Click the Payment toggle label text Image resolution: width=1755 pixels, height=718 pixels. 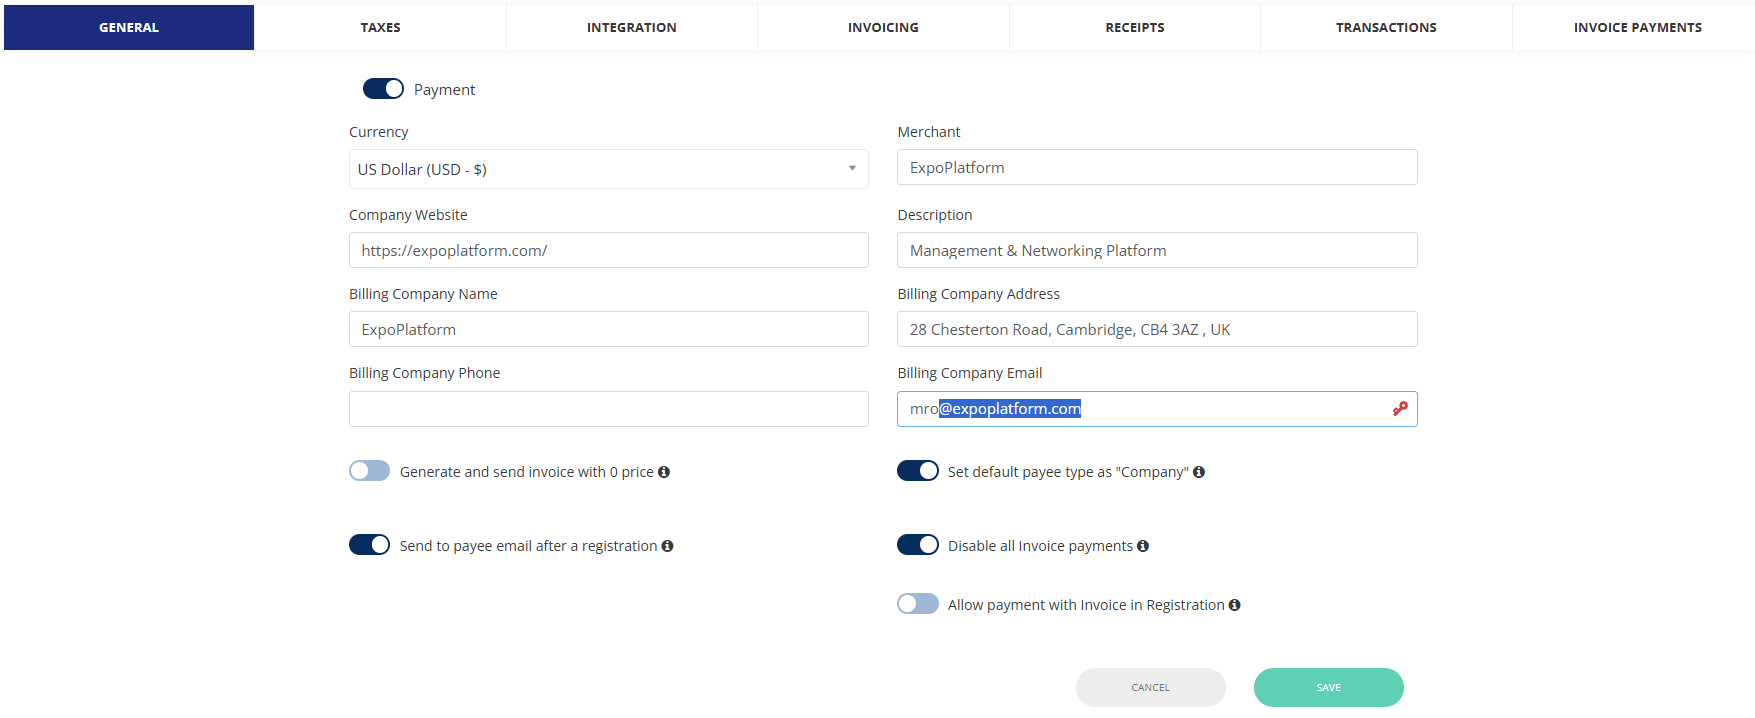point(444,90)
